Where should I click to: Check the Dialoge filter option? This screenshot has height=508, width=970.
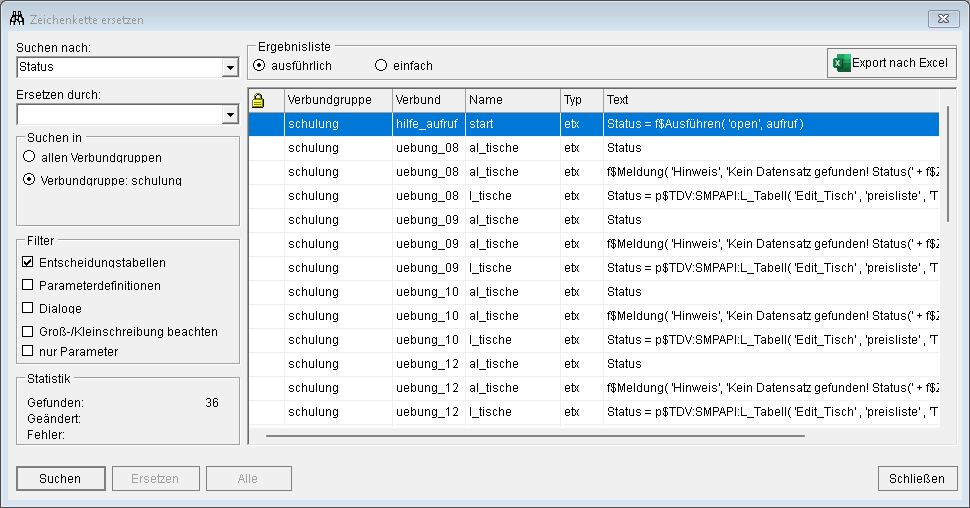[x=28, y=308]
